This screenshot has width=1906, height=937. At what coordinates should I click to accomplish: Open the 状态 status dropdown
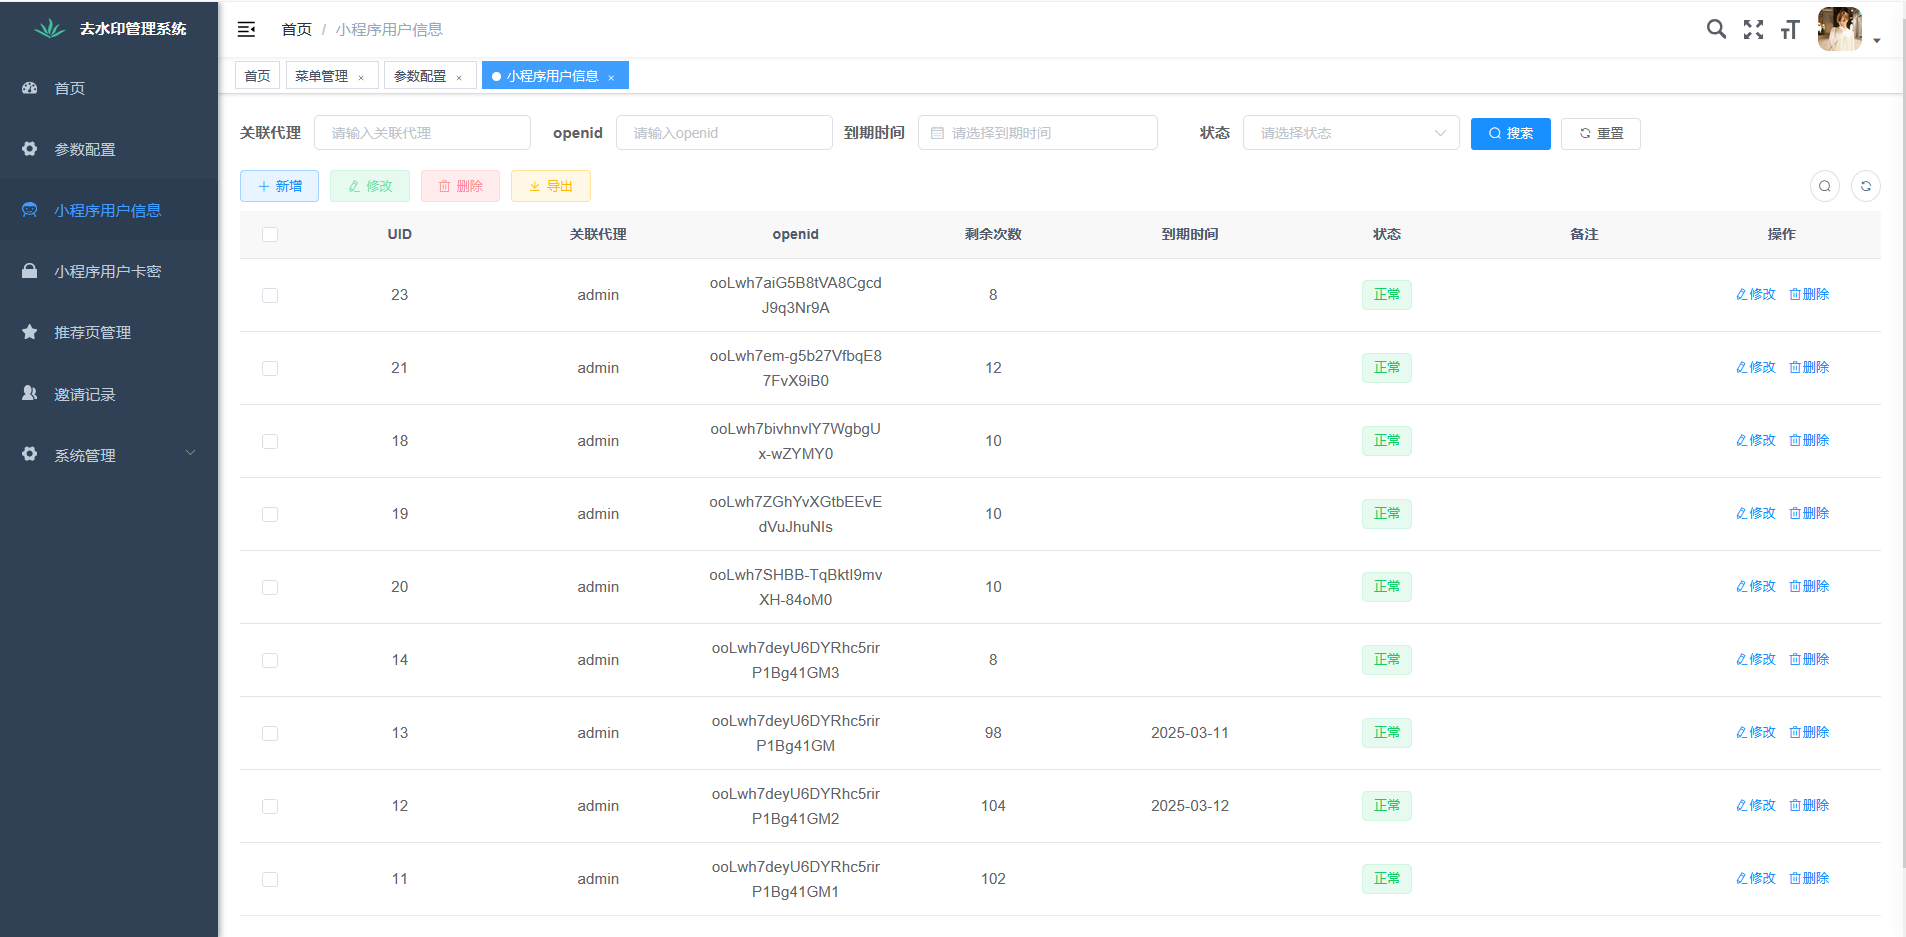[x=1350, y=133]
